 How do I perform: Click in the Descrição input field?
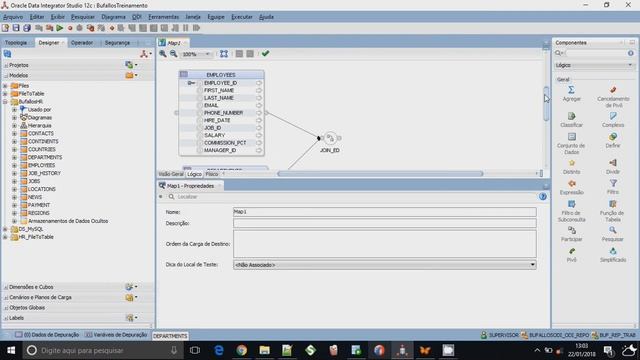click(x=384, y=223)
